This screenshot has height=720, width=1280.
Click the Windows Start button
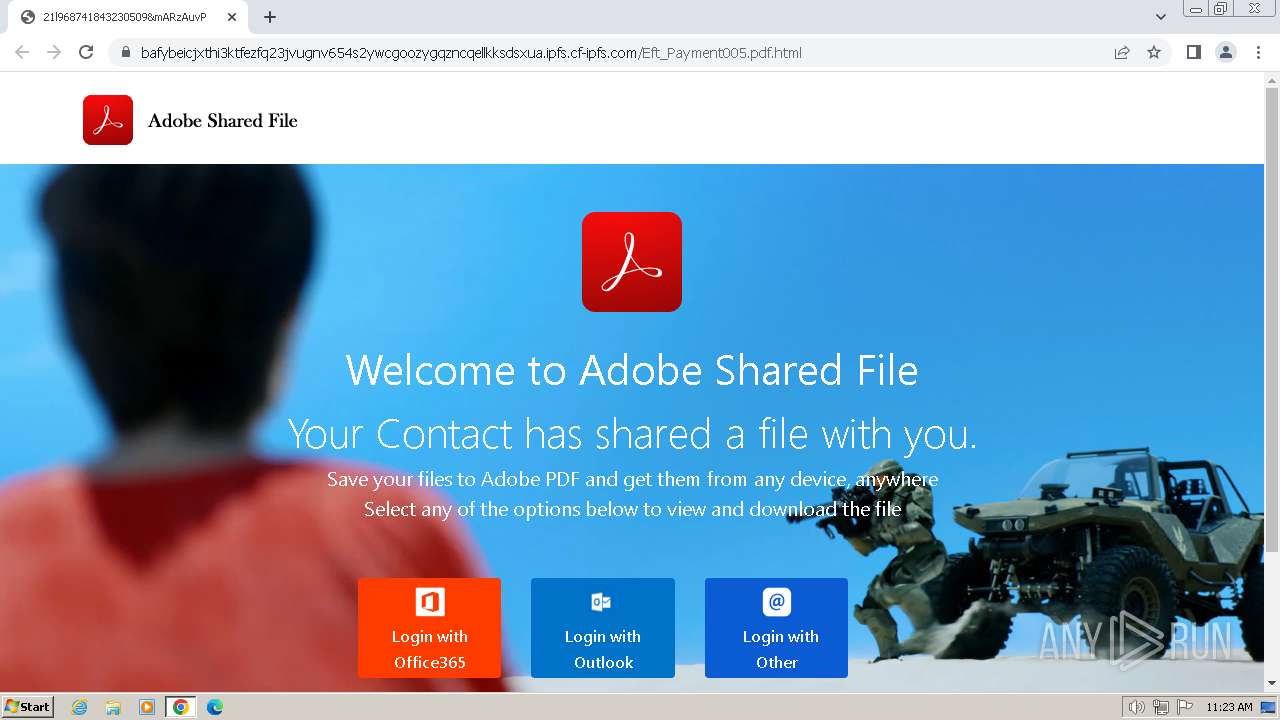[x=28, y=707]
